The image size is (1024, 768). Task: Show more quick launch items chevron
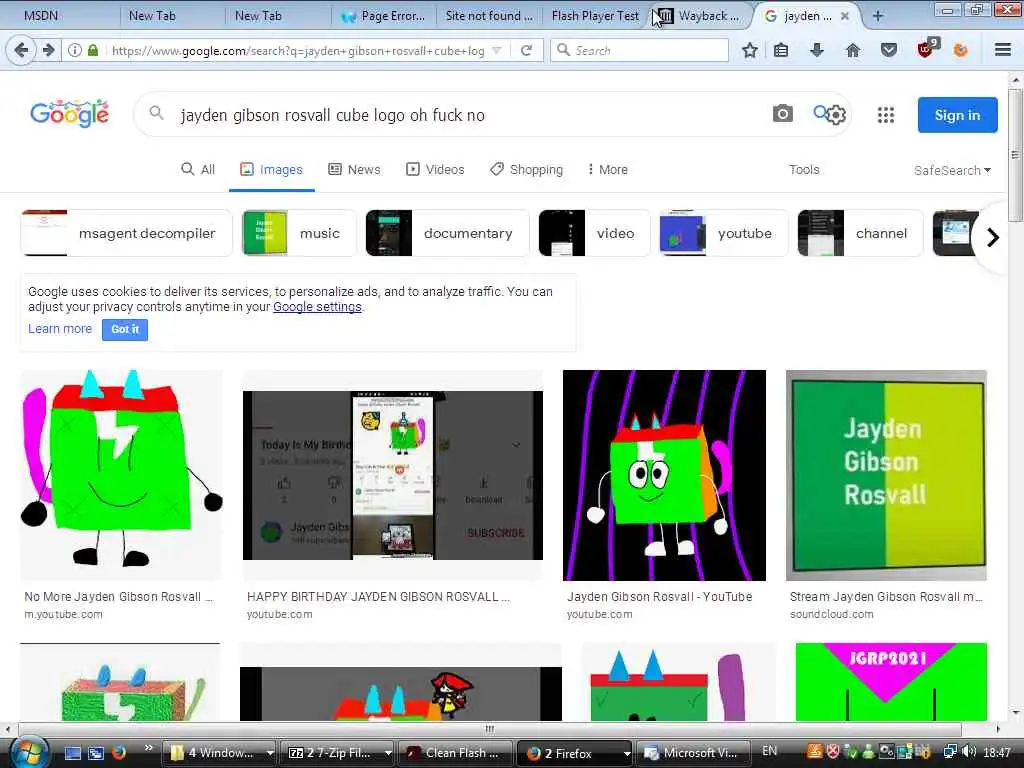pyautogui.click(x=148, y=748)
